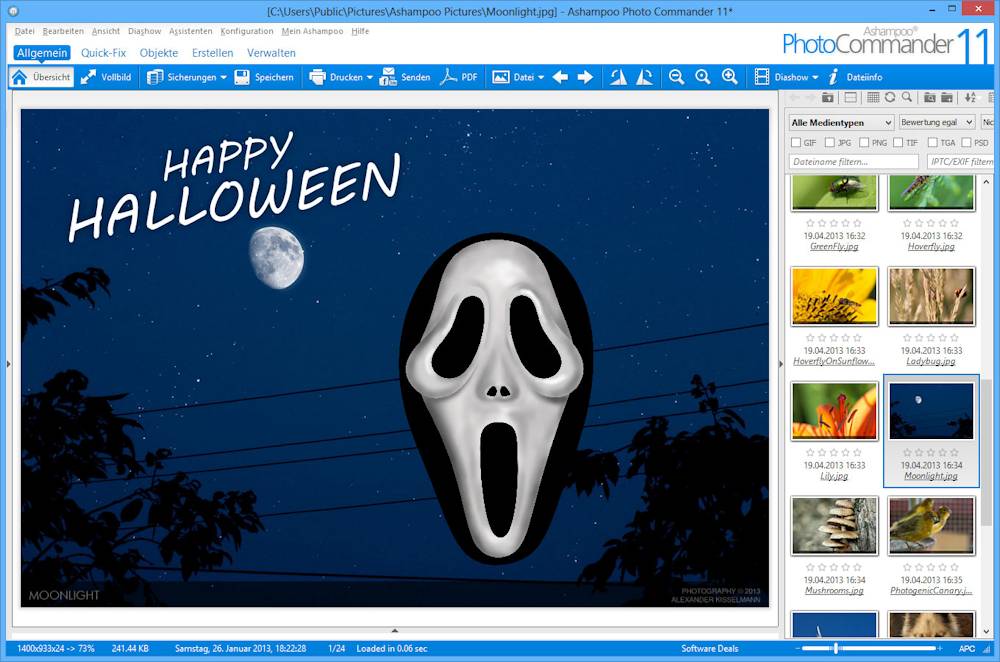Expand the Bewertung egal dropdown
This screenshot has height=662, width=1000.
click(x=936, y=123)
